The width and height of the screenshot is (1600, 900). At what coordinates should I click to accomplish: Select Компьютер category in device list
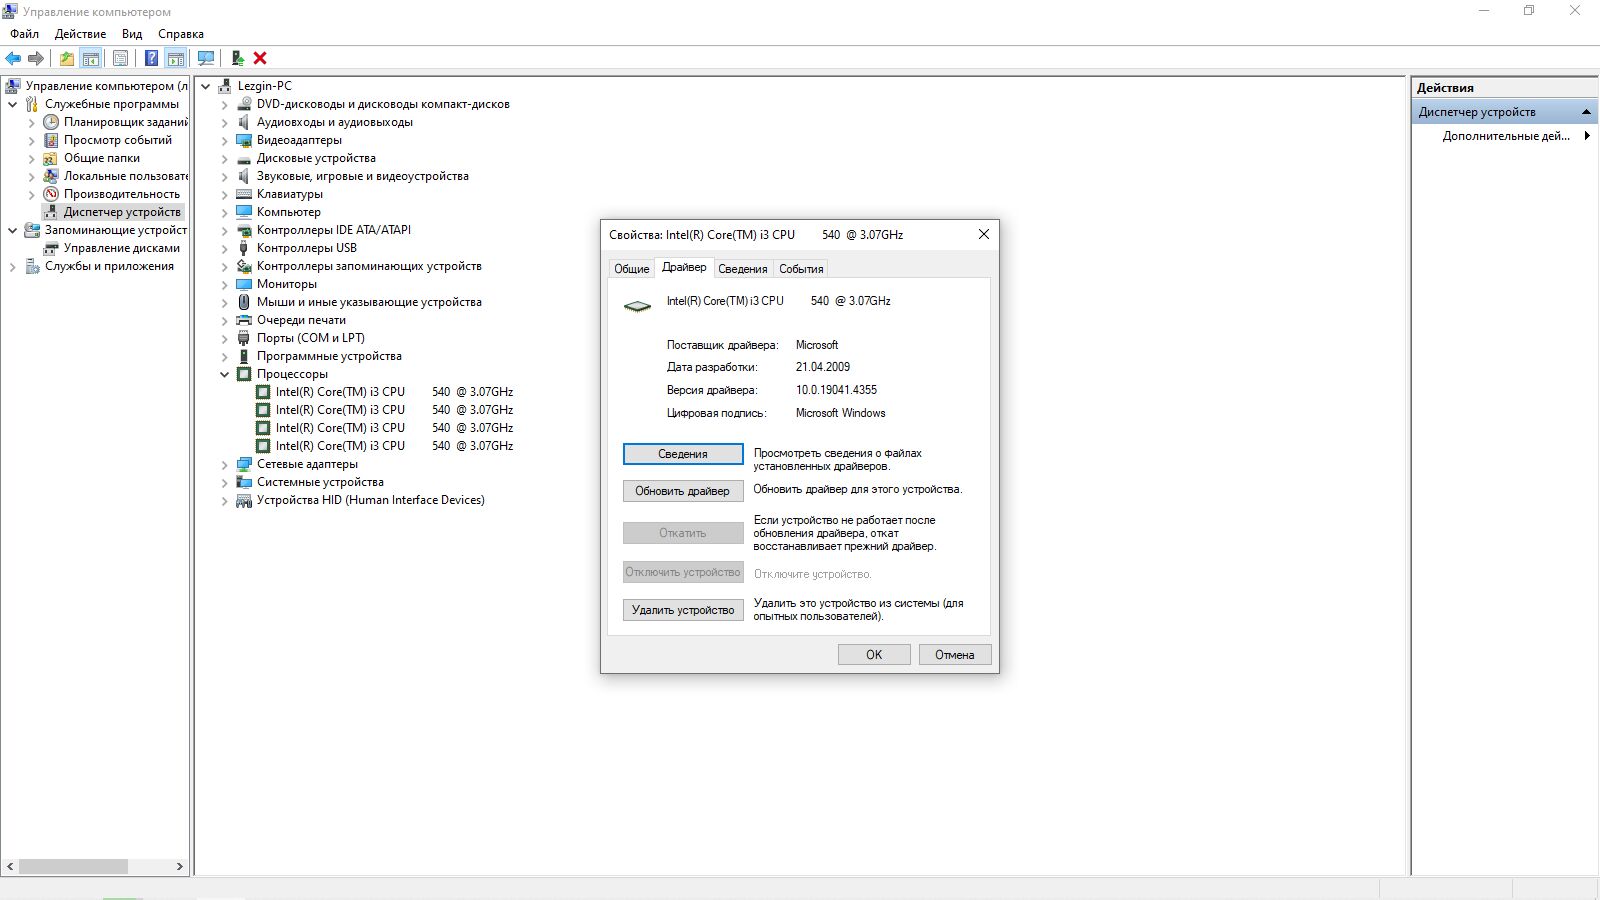pyautogui.click(x=289, y=212)
